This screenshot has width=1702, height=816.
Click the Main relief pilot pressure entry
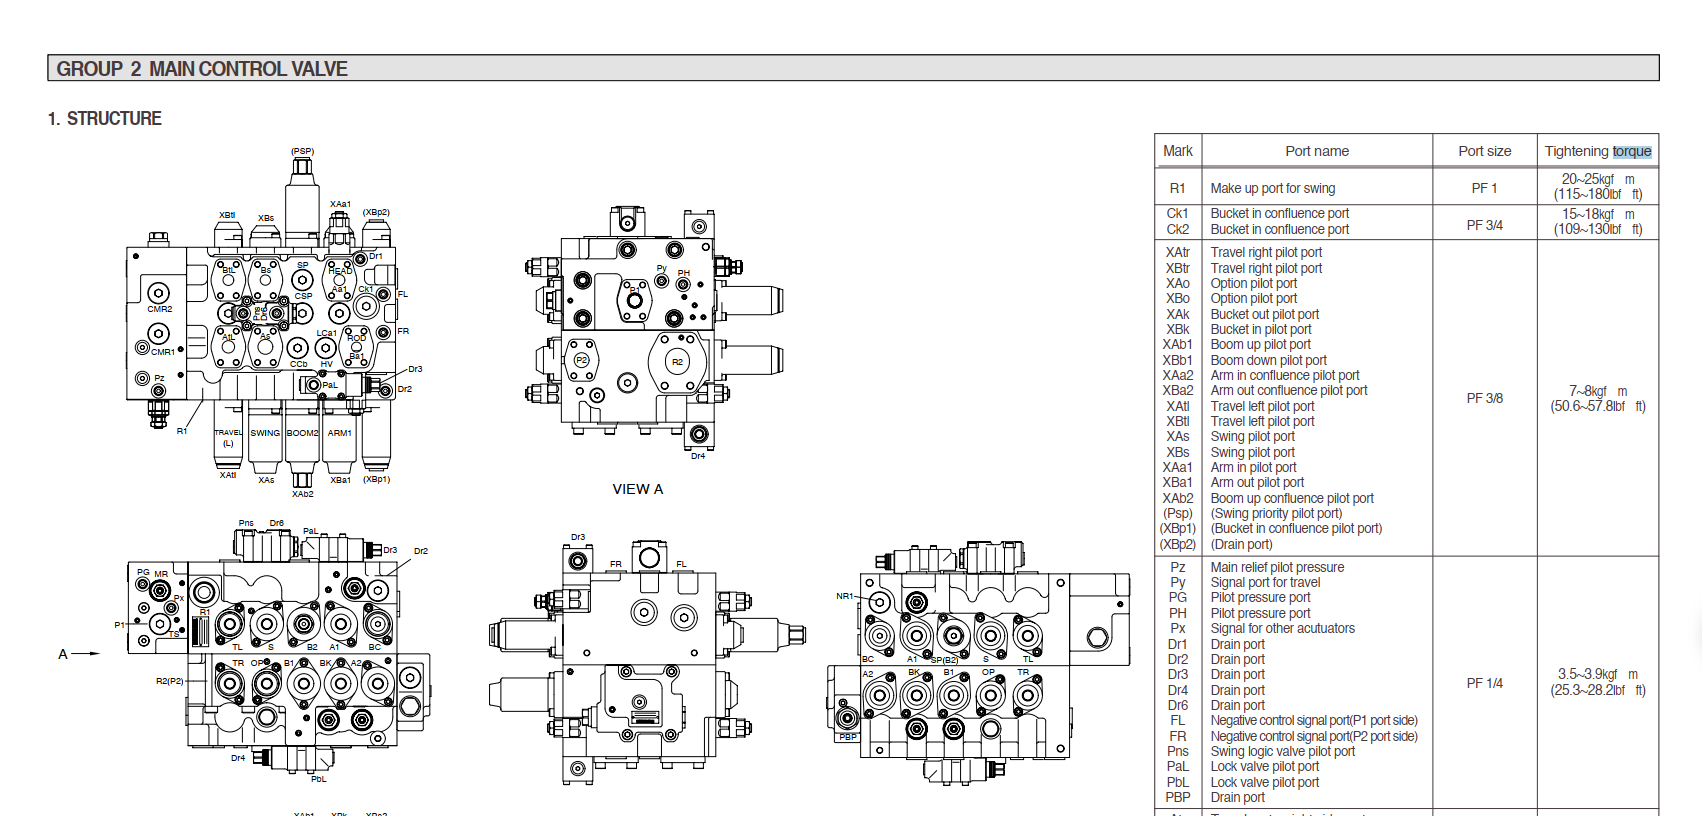[1277, 567]
